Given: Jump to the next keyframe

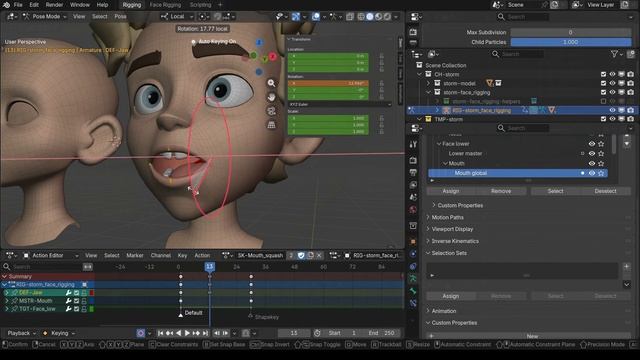Looking at the screenshot, I should [x=196, y=333].
